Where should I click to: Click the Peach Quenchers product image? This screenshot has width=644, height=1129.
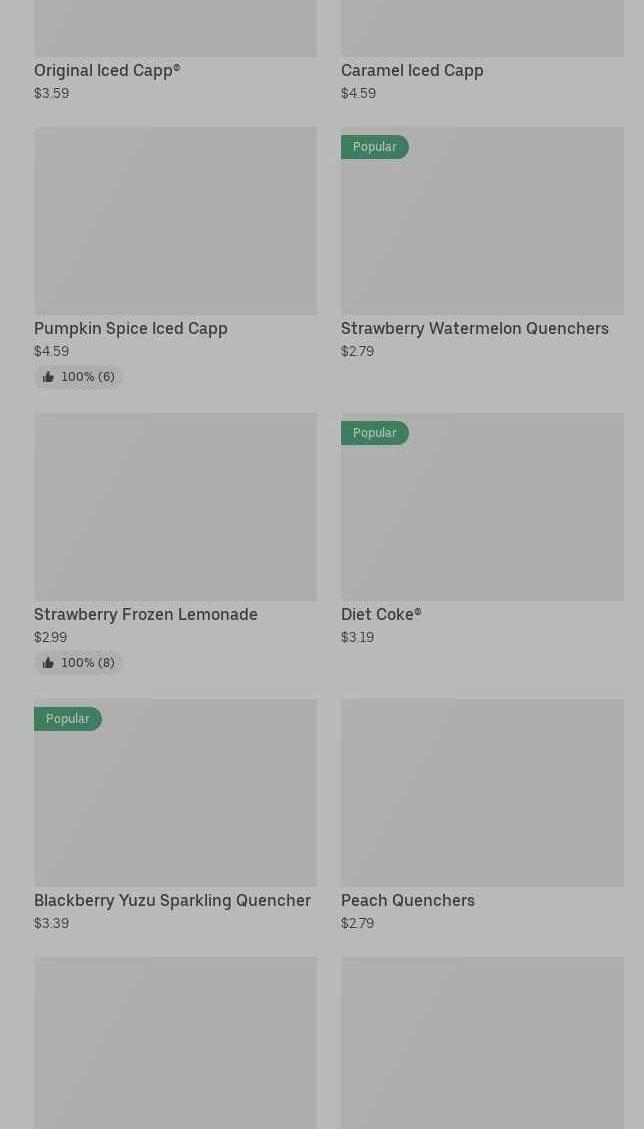click(x=482, y=792)
